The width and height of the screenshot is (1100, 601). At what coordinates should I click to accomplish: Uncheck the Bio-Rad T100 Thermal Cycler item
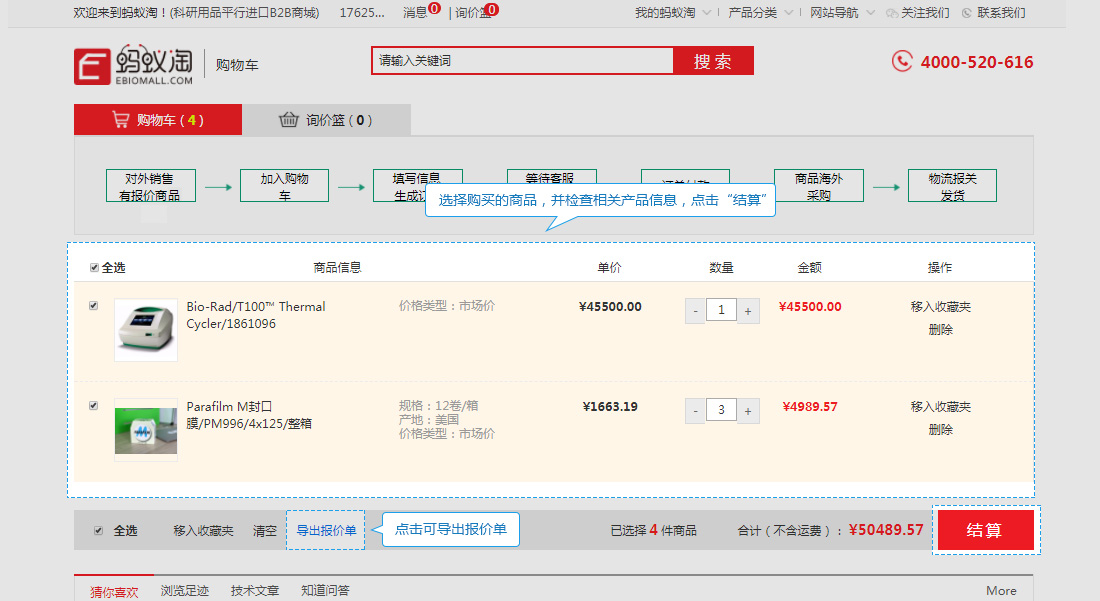(93, 306)
